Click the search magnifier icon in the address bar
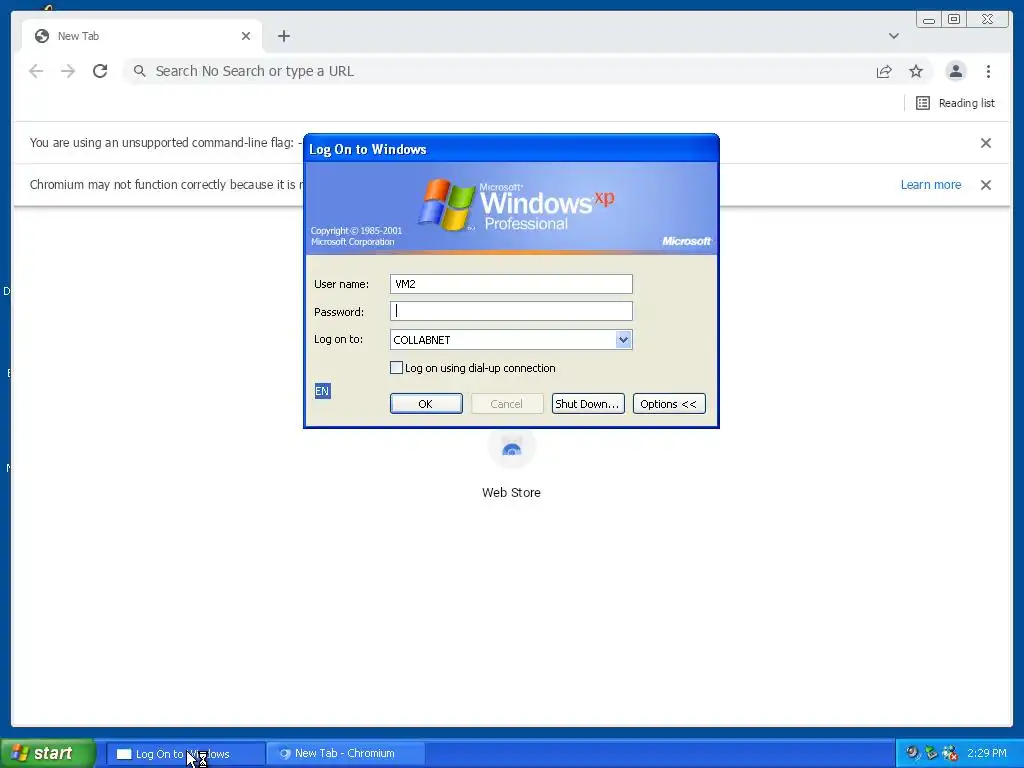Screen dimensions: 1024x768 [x=139, y=71]
